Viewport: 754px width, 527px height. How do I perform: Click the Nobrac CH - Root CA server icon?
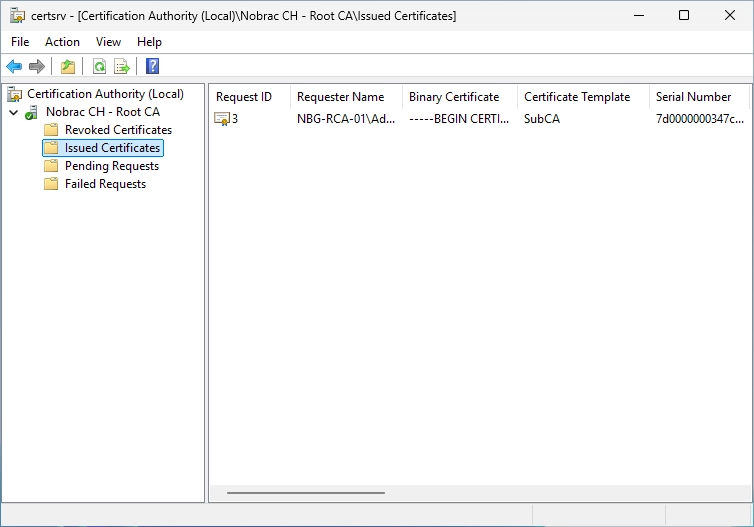(x=32, y=112)
